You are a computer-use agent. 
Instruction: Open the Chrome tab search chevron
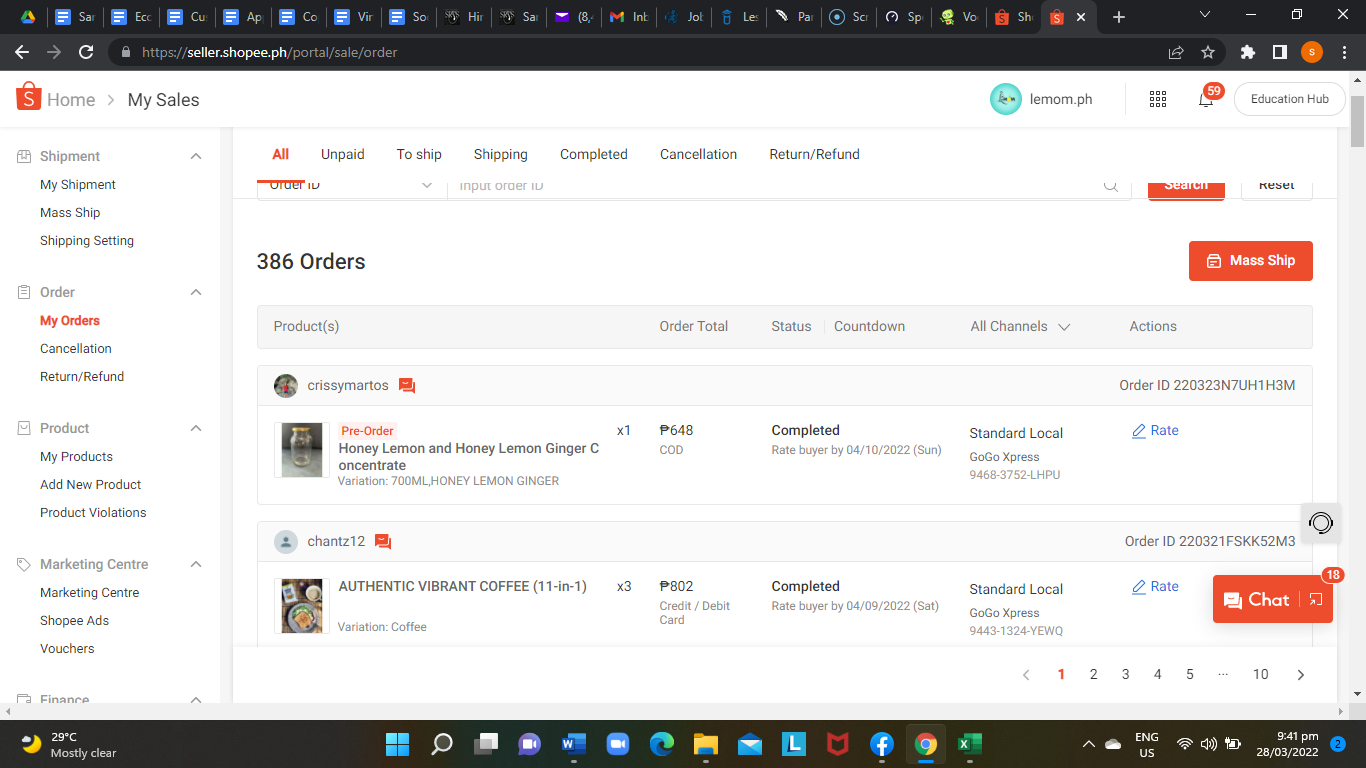[x=1205, y=15]
